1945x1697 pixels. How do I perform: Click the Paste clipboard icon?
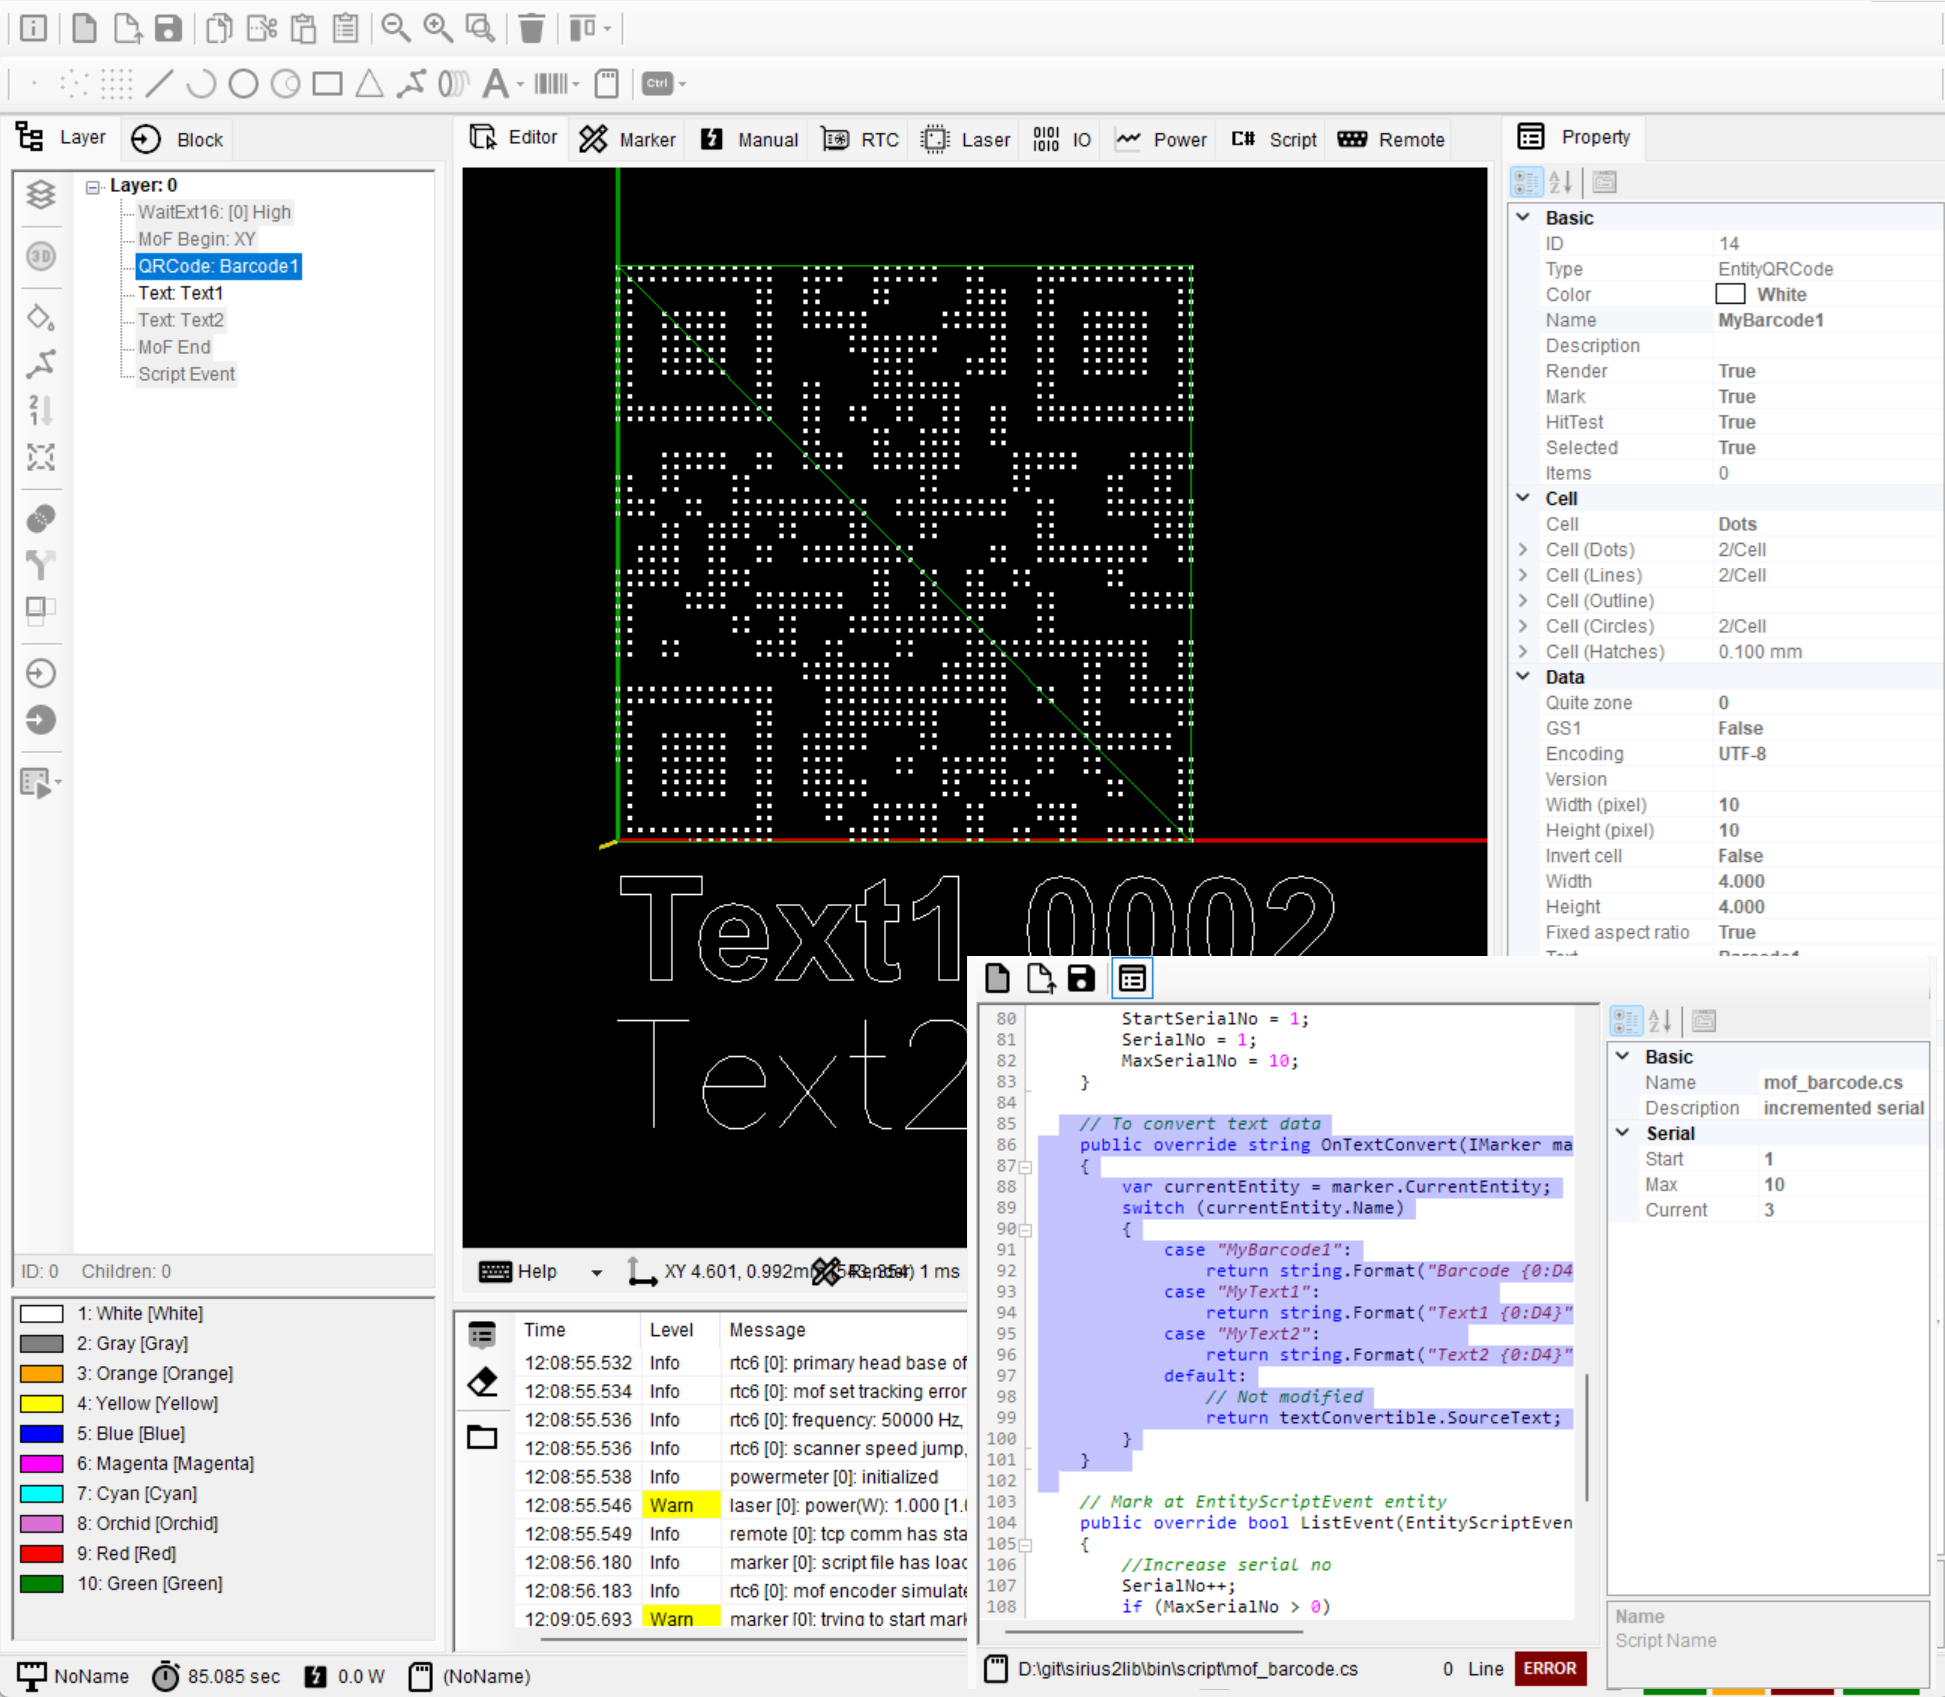(x=304, y=28)
